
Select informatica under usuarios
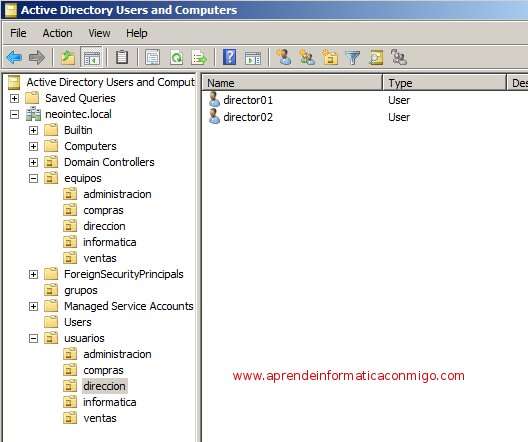tap(110, 402)
